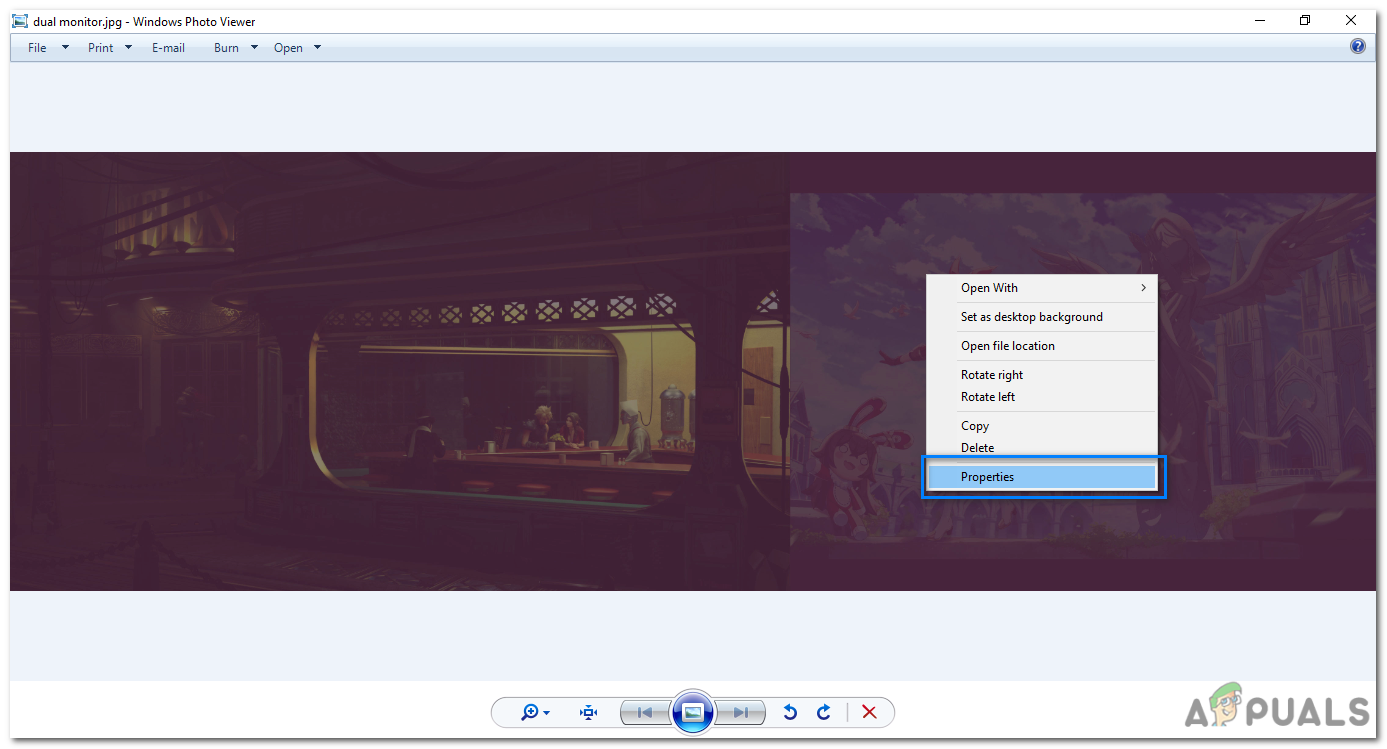Click the Photo Viewer icon in the title bar
The height and width of the screenshot is (749, 1387).
(18, 20)
